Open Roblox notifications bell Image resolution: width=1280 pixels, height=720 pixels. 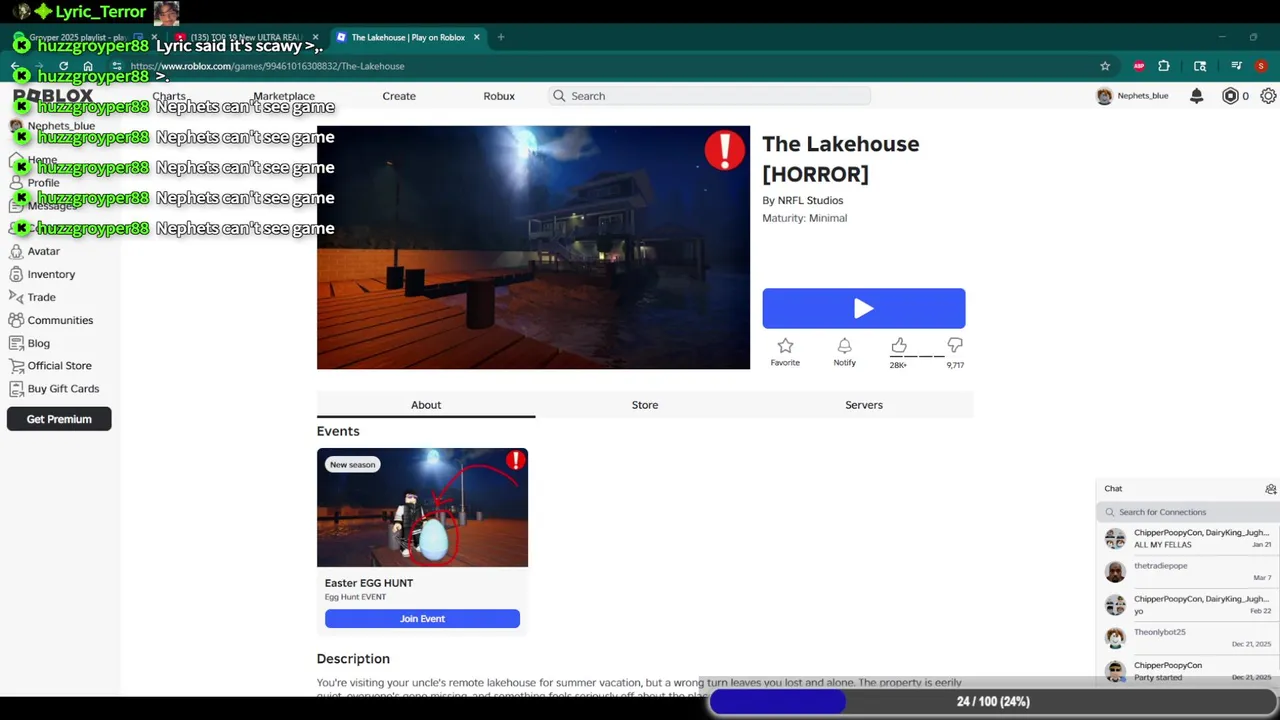point(1197,96)
